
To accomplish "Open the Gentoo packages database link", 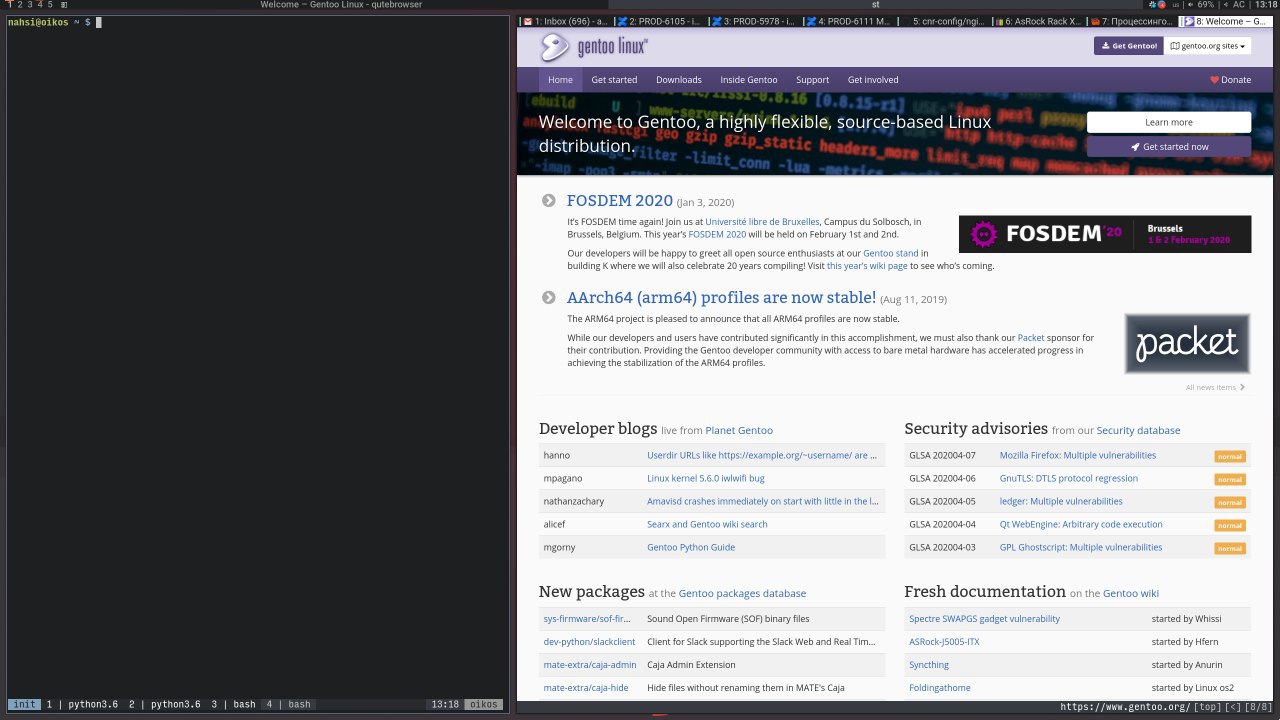I will click(742, 594).
